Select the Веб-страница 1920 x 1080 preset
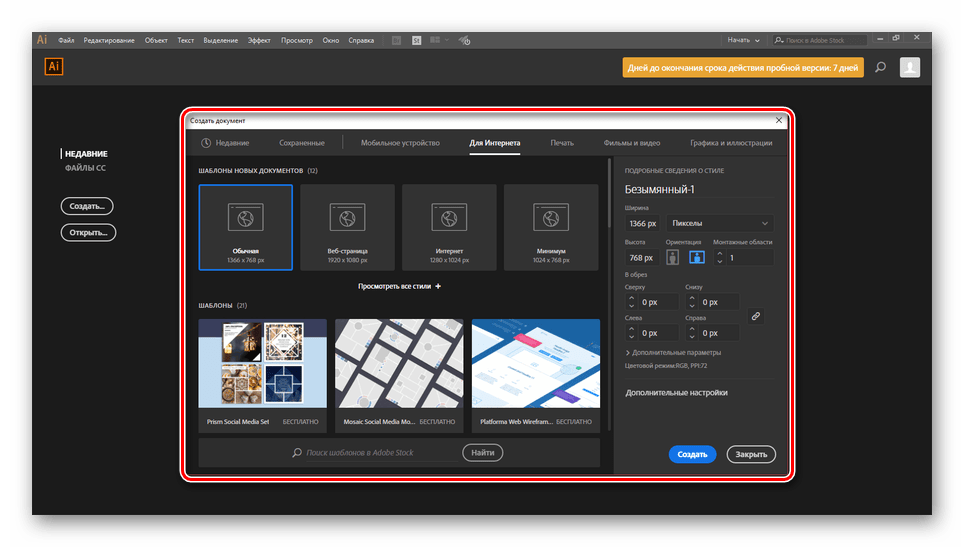This screenshot has height=547, width=964. coord(347,227)
